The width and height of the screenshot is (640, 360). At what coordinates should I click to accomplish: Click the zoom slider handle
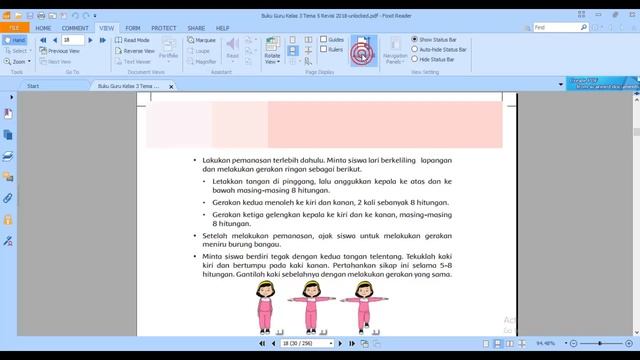tap(600, 344)
